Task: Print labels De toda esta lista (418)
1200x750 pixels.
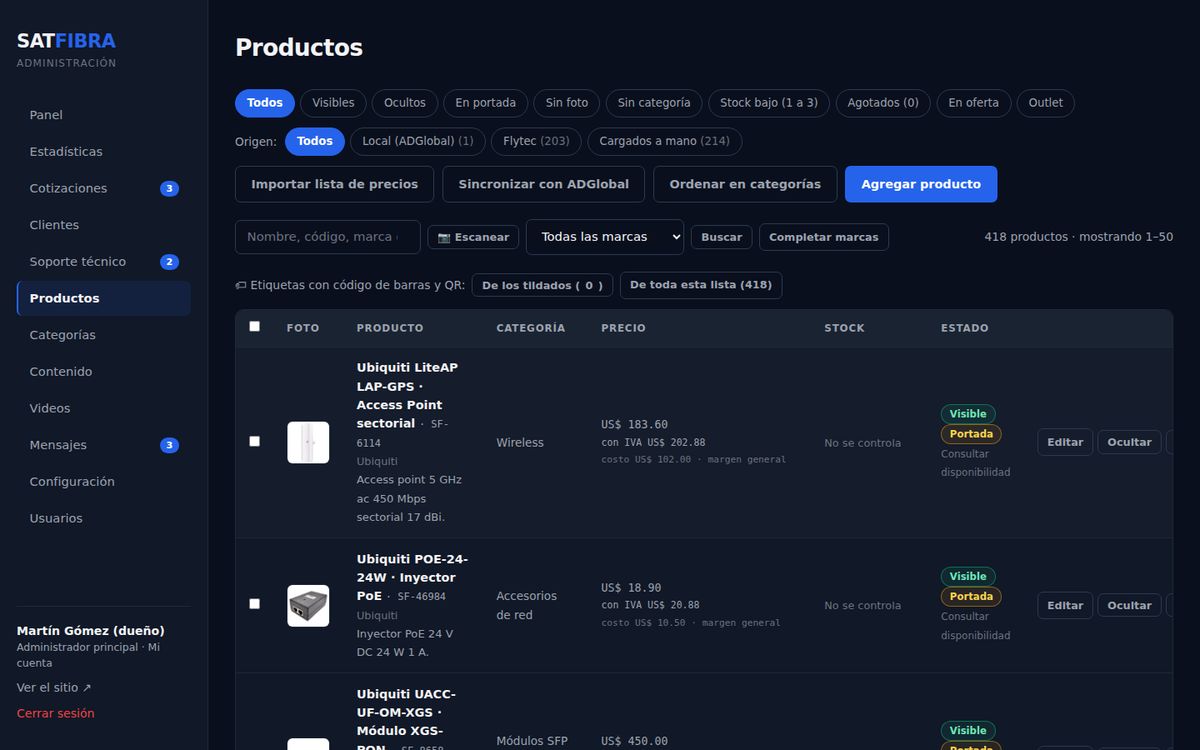Action: (701, 285)
